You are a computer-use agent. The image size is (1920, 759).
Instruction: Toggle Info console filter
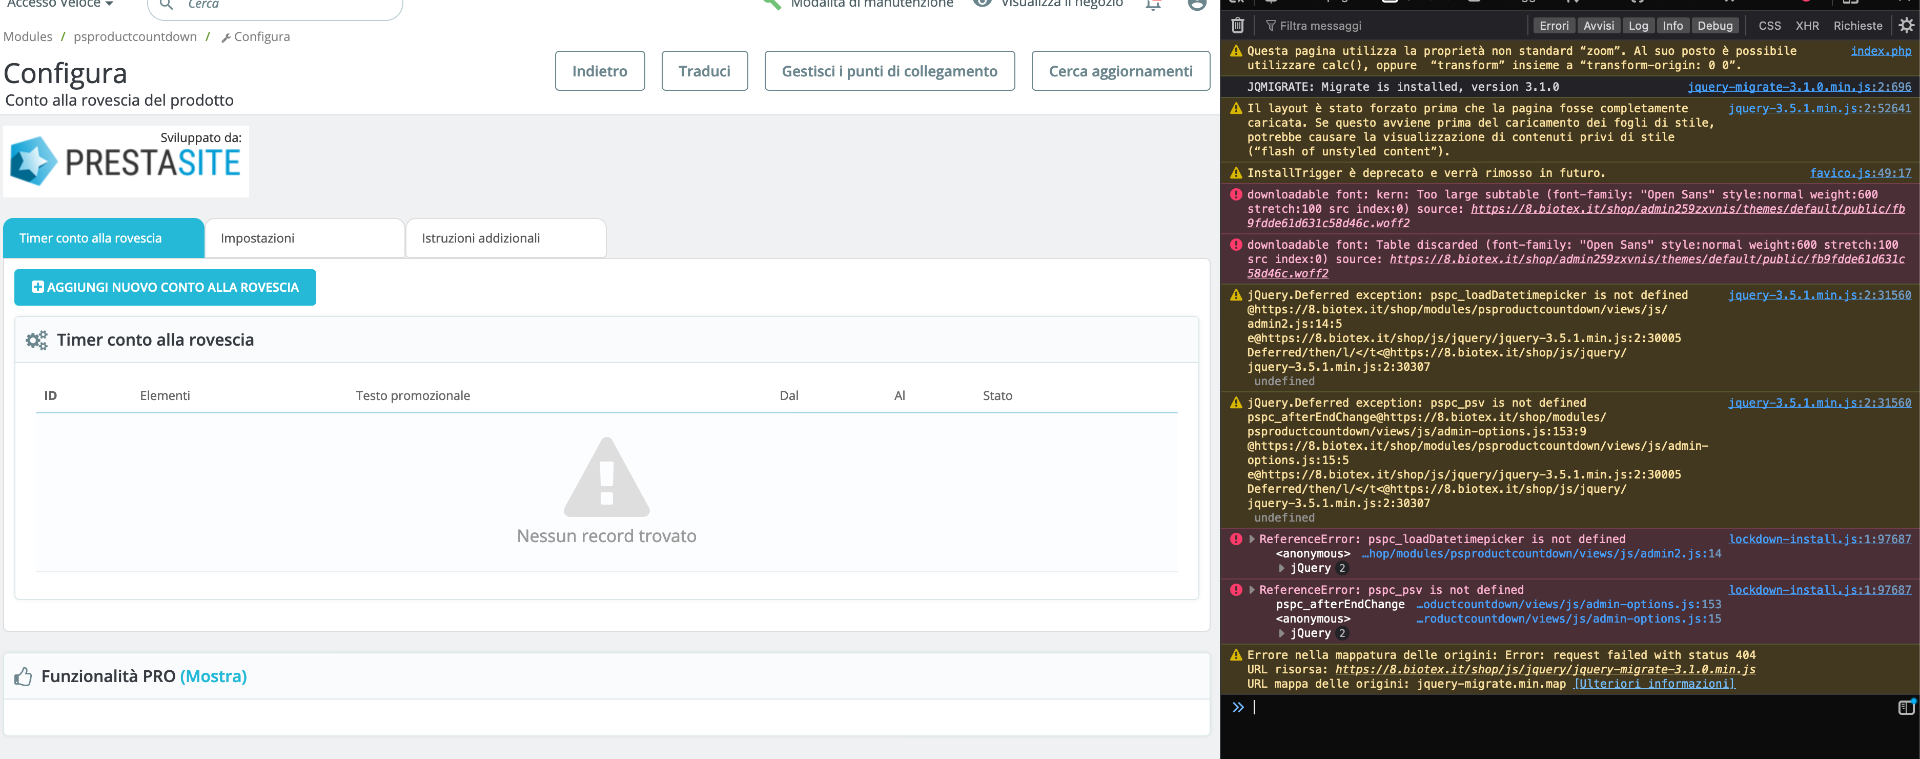pyautogui.click(x=1673, y=26)
